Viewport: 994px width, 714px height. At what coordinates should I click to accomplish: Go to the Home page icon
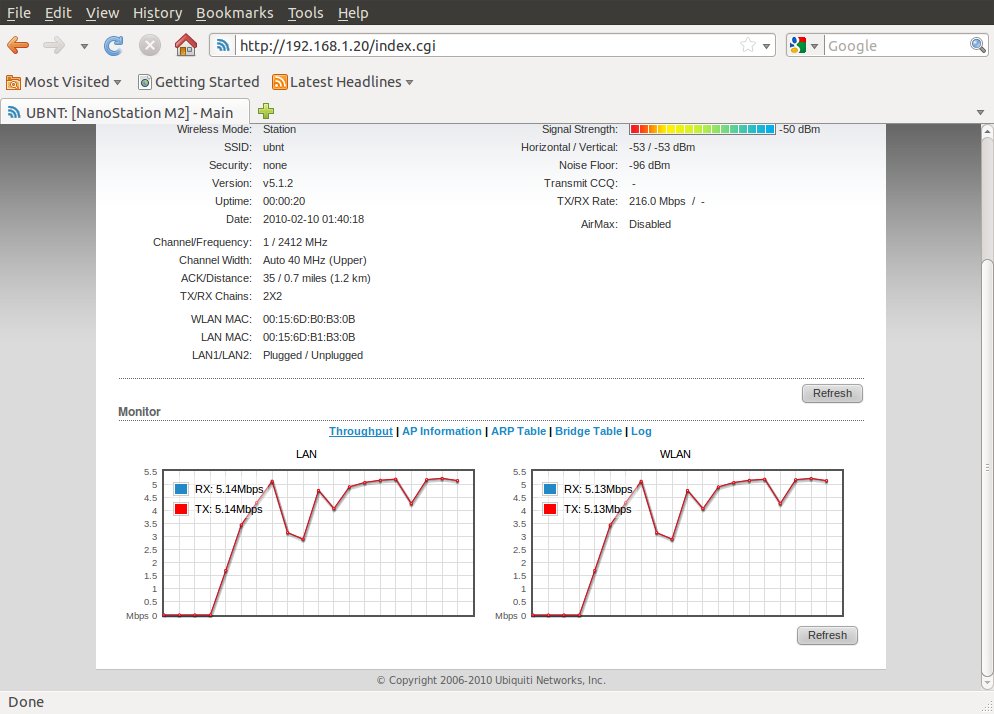(x=185, y=45)
